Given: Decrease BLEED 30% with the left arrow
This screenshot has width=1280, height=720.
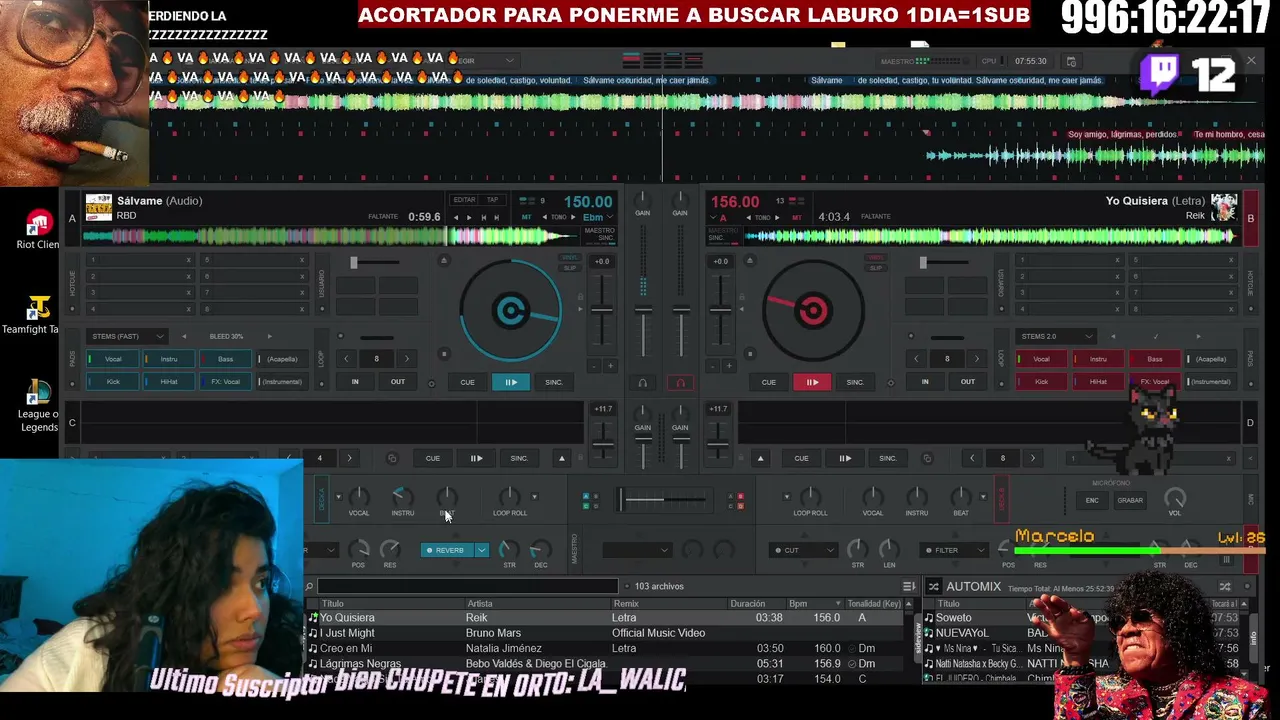Looking at the screenshot, I should 185,336.
